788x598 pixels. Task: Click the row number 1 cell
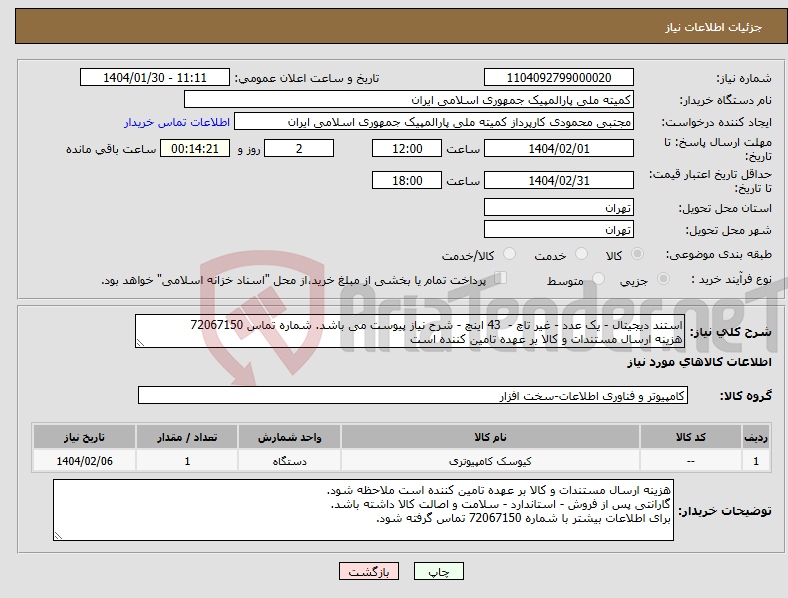[756, 461]
